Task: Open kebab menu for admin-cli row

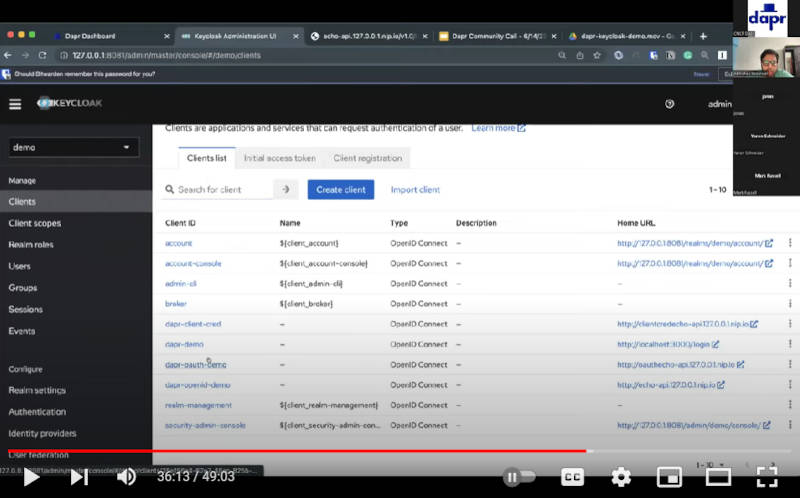Action: point(790,283)
